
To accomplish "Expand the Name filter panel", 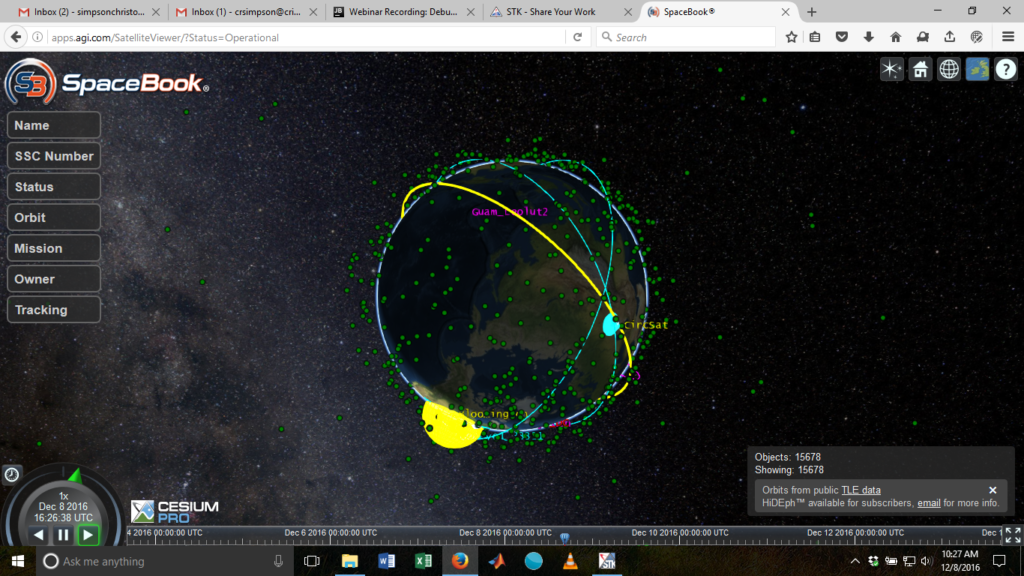I will point(53,125).
